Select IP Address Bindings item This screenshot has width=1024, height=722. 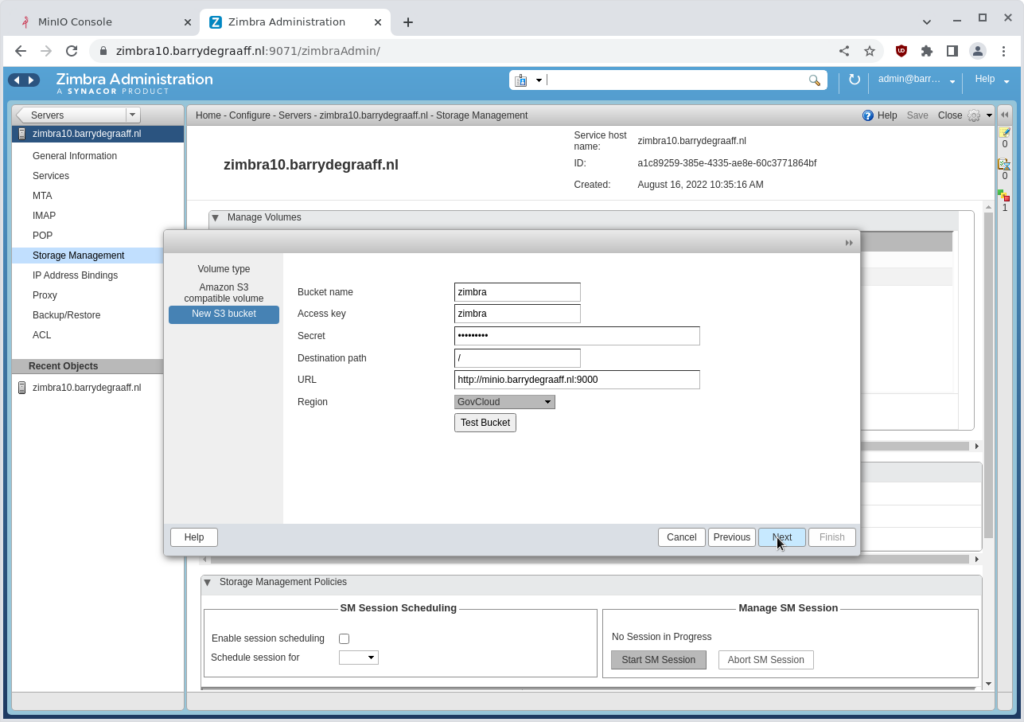[75, 275]
